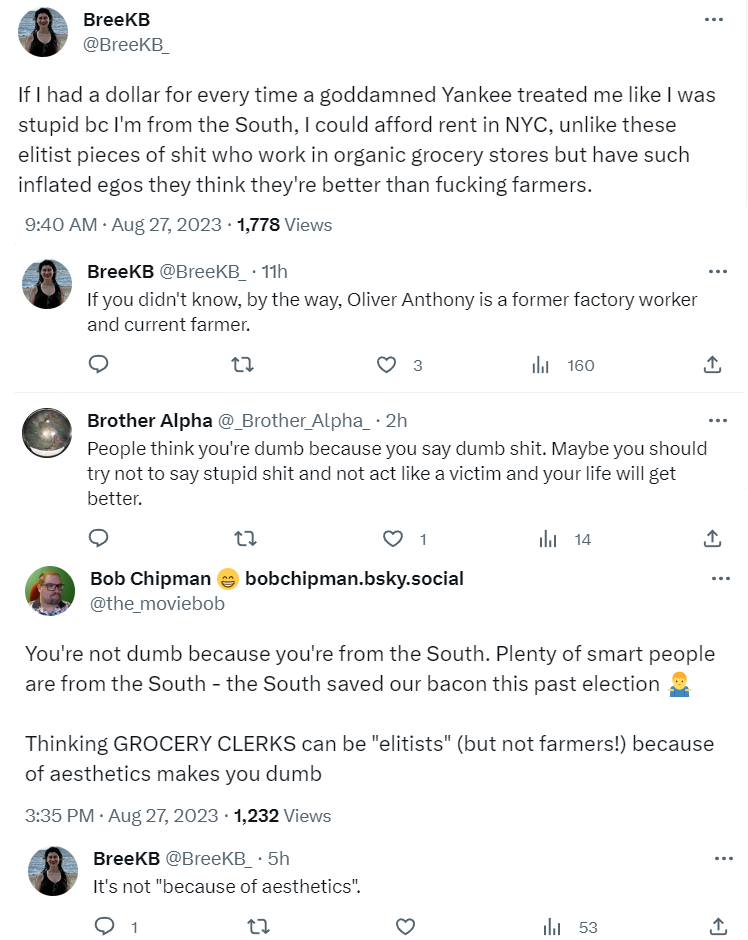The width and height of the screenshot is (748, 940).
Task: Open more options on BreeKB's main tweet
Action: 713,20
